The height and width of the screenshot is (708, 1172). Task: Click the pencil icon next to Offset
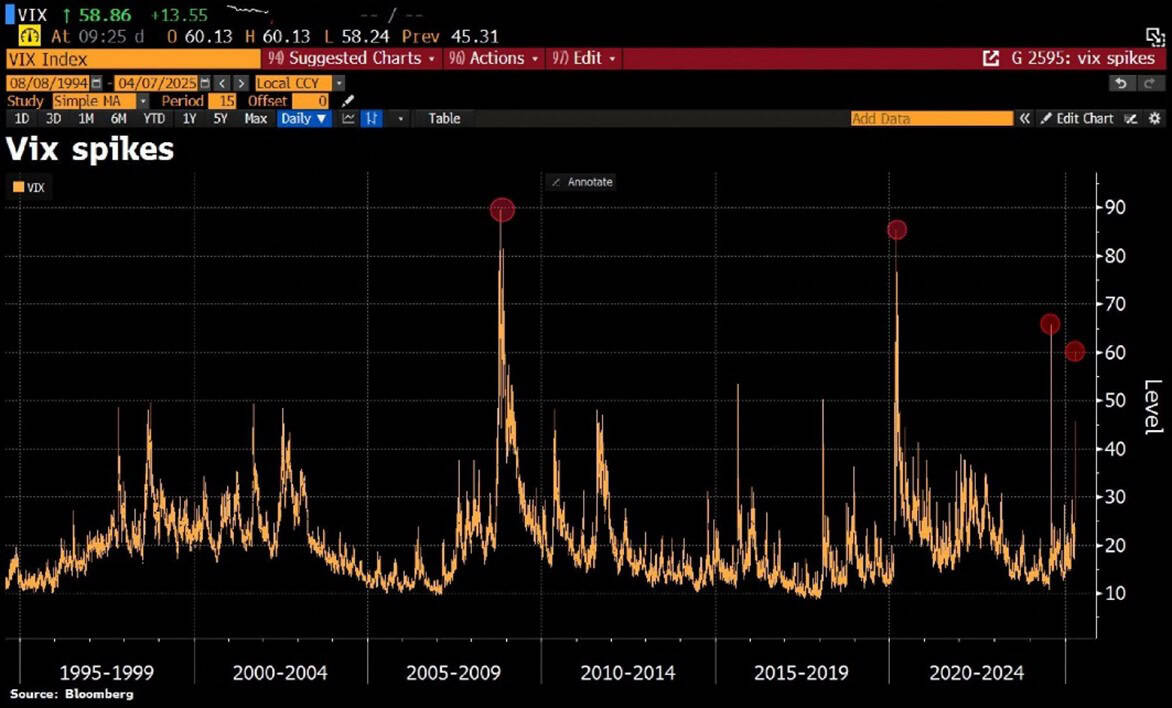(x=347, y=101)
